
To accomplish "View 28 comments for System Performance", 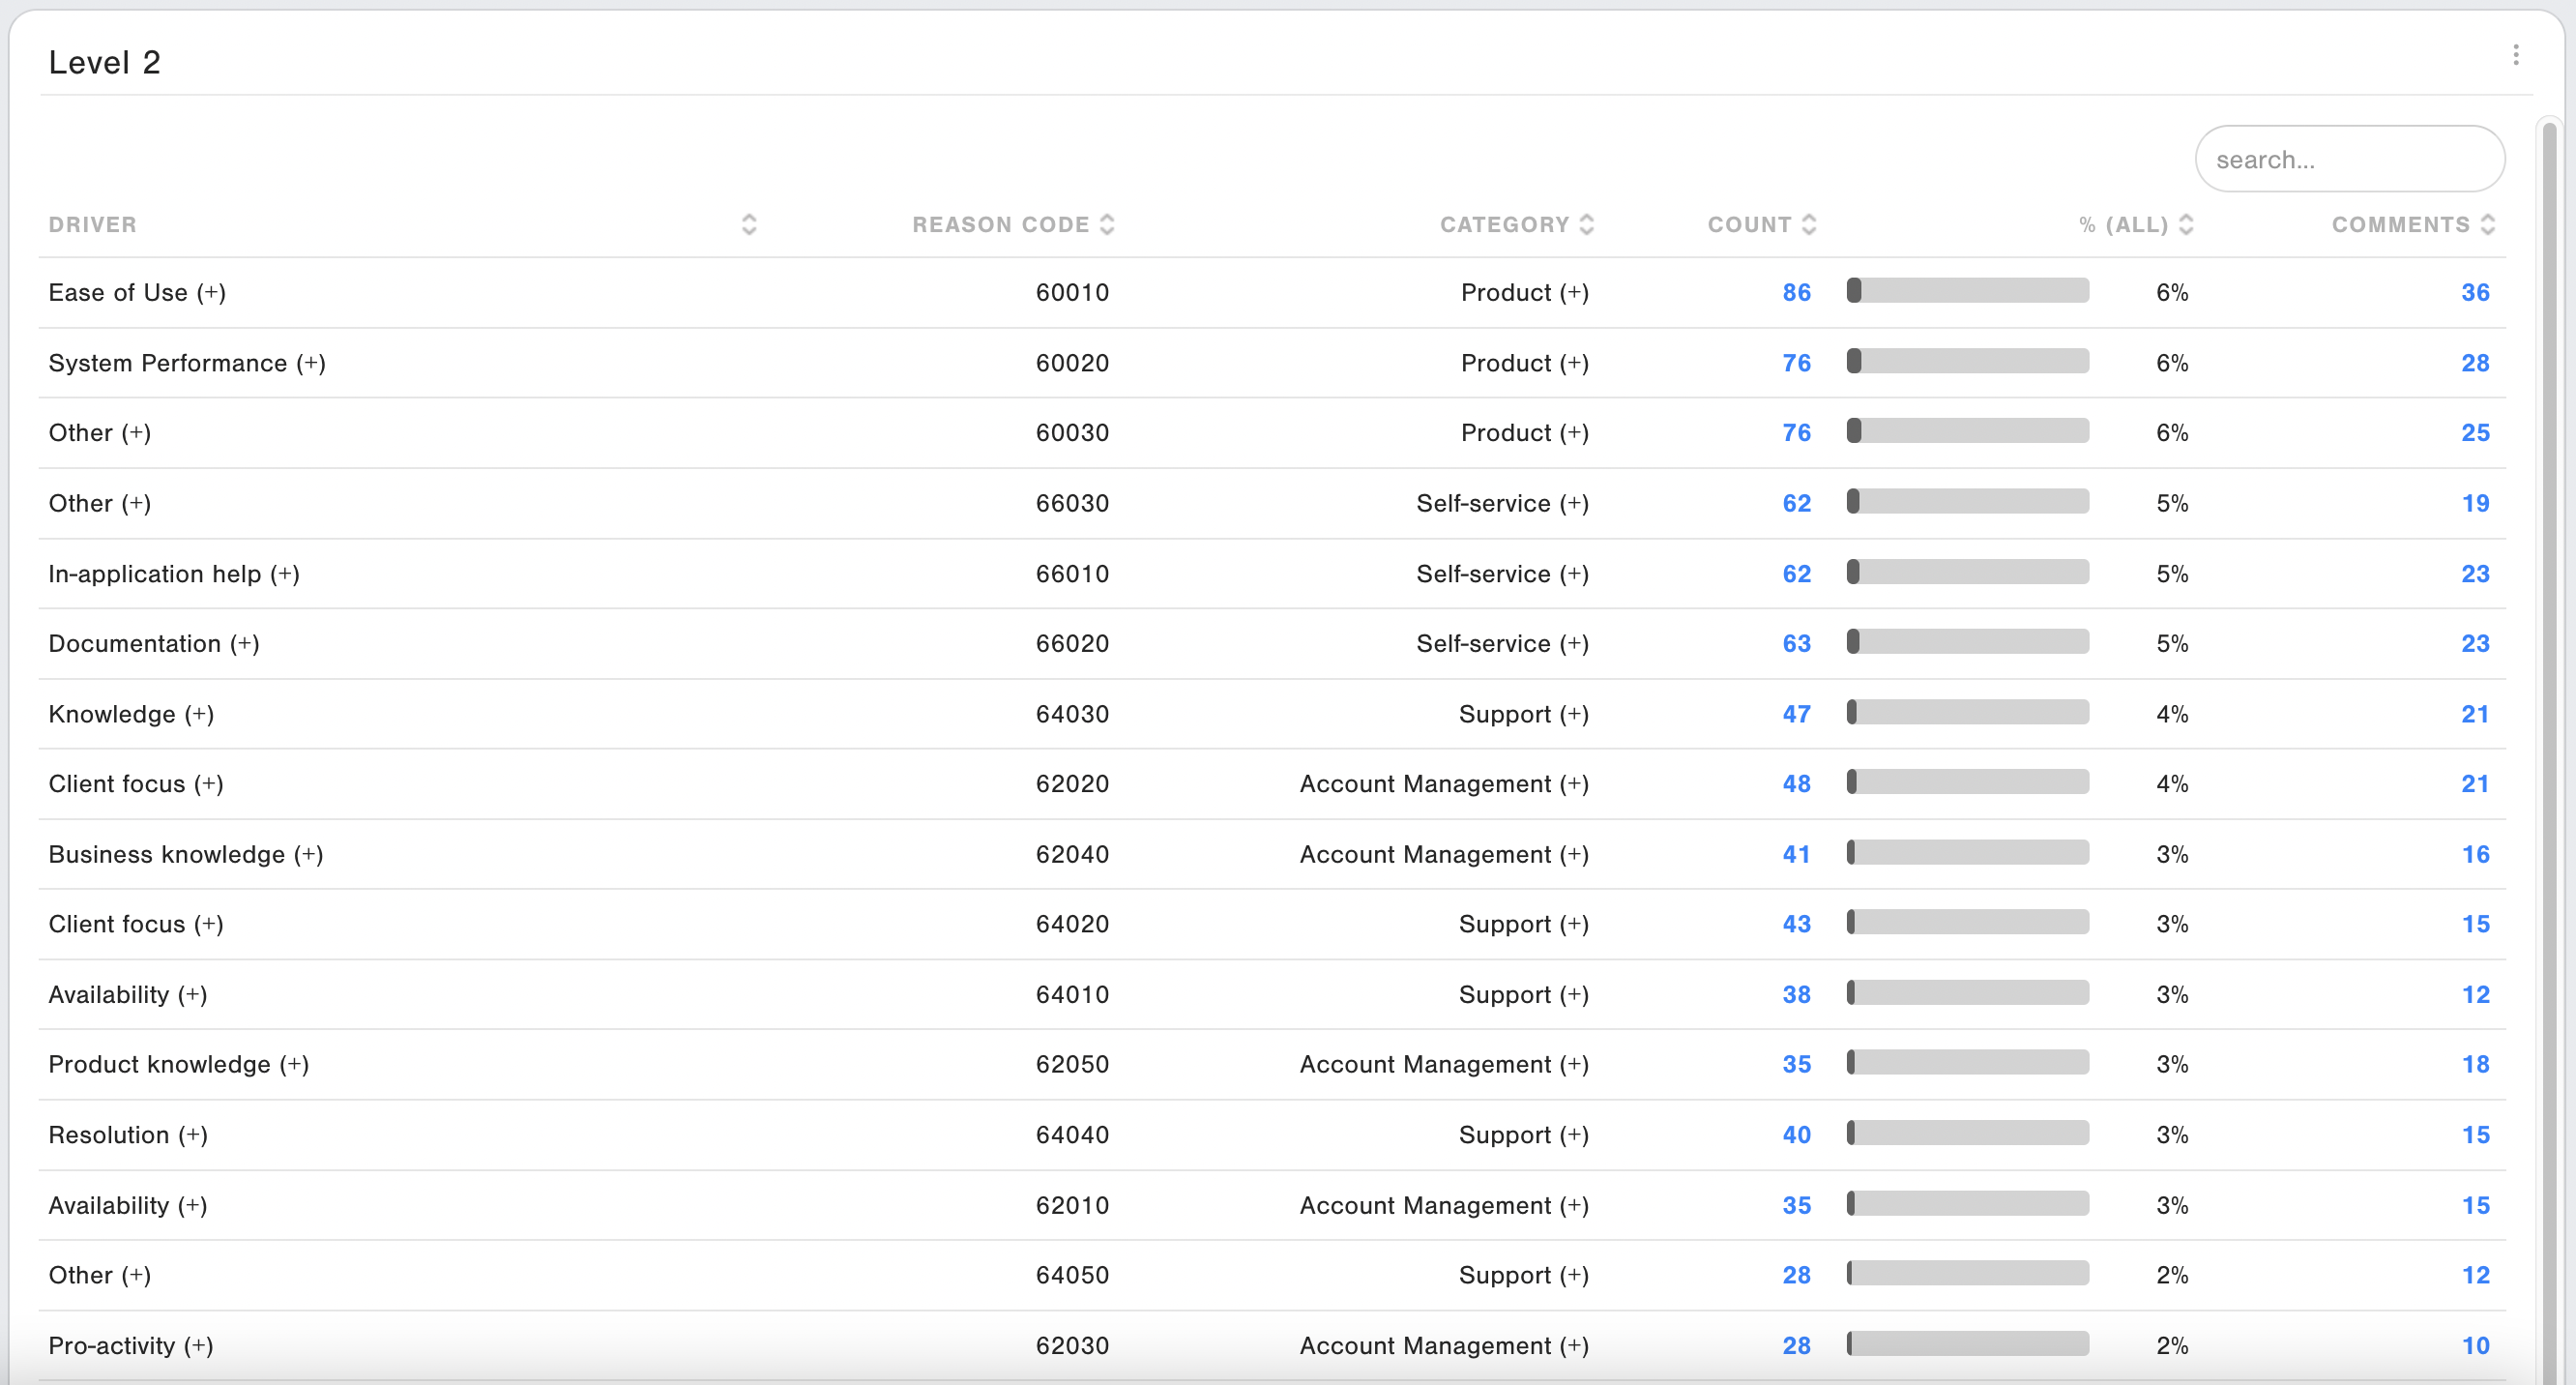I will [x=2475, y=363].
